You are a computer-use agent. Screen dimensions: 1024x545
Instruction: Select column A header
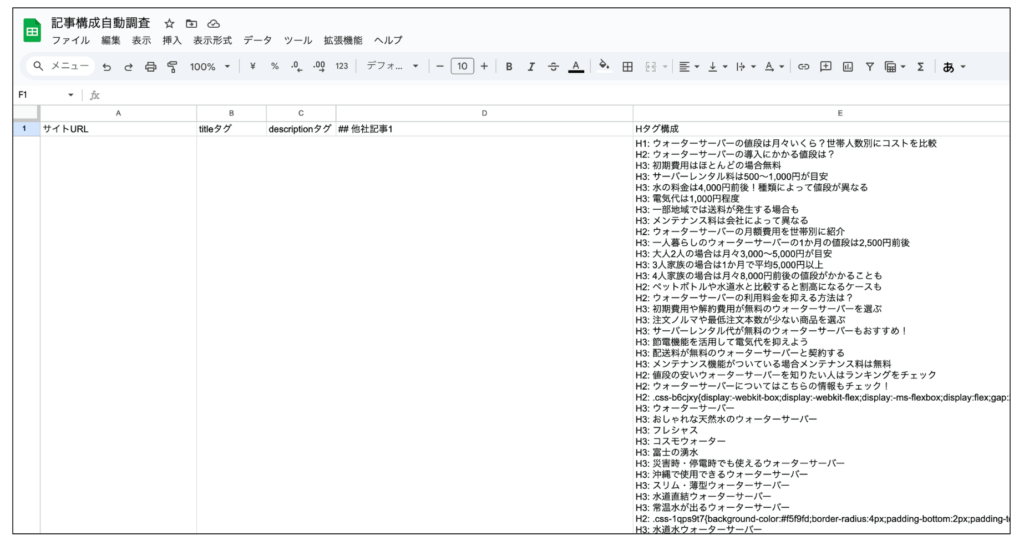point(118,113)
